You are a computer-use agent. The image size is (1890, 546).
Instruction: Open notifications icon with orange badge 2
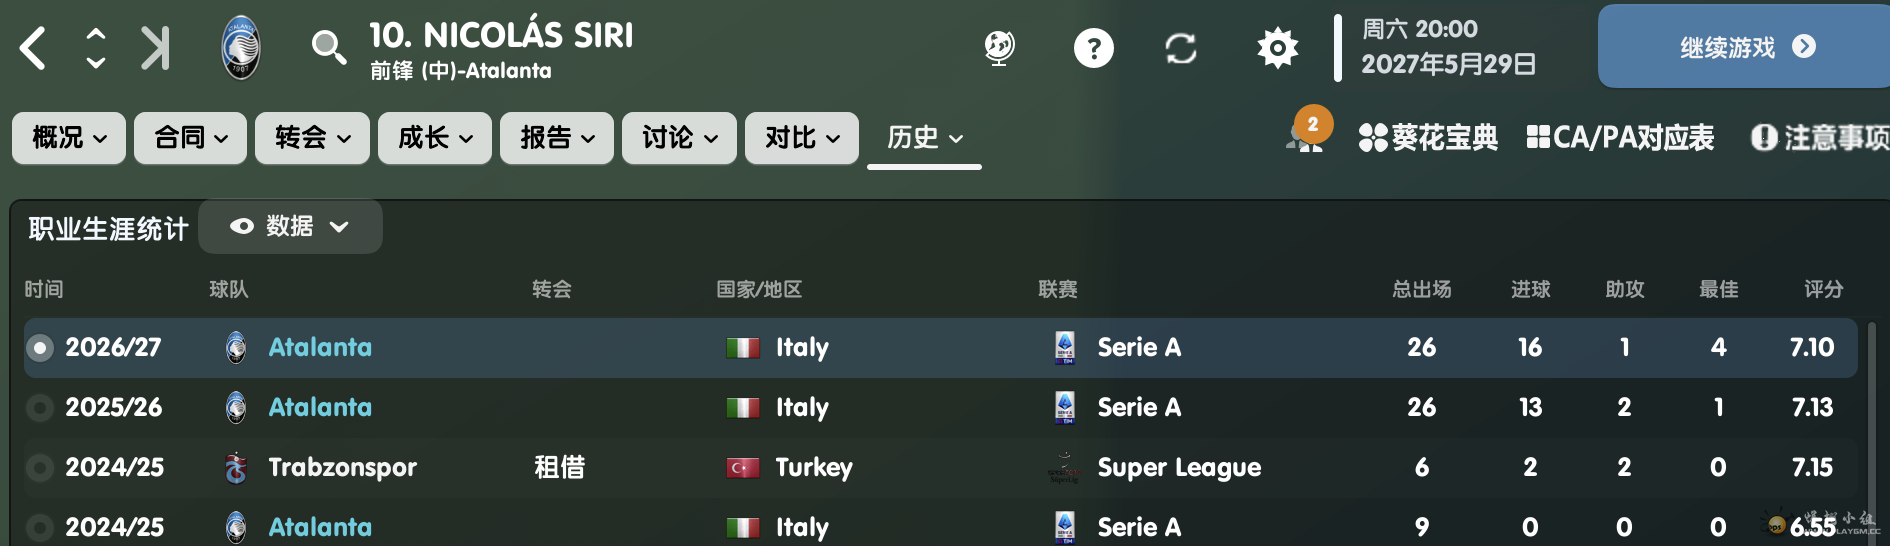click(1306, 131)
